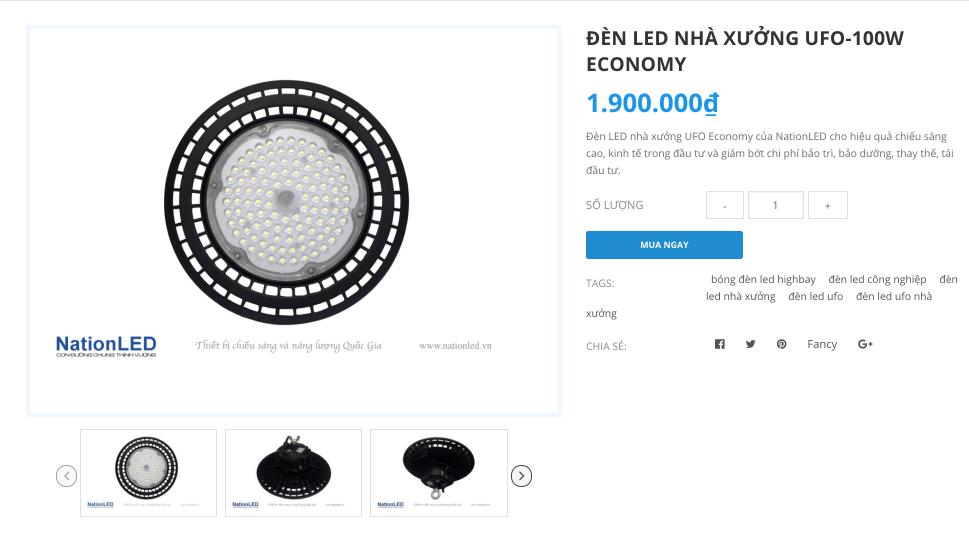Decrease quantity with minus button
Image resolution: width=969 pixels, height=533 pixels.
pyautogui.click(x=724, y=205)
